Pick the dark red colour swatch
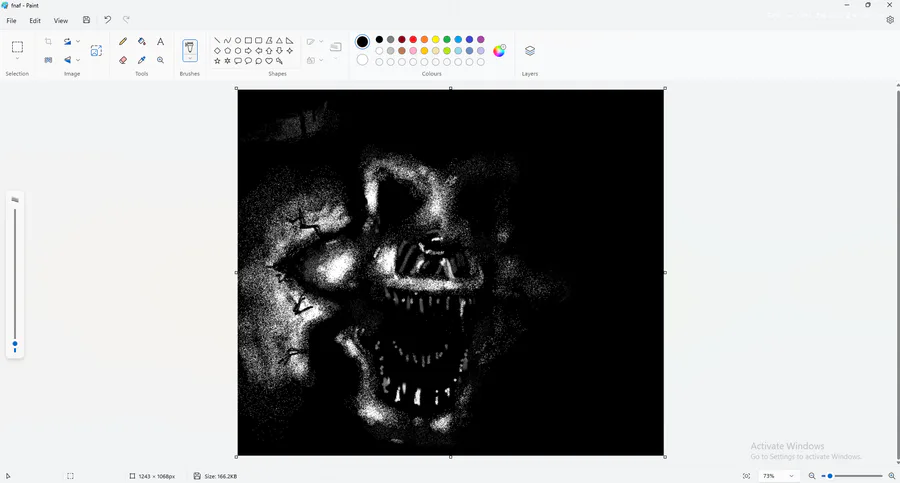This screenshot has height=483, width=900. tap(402, 40)
